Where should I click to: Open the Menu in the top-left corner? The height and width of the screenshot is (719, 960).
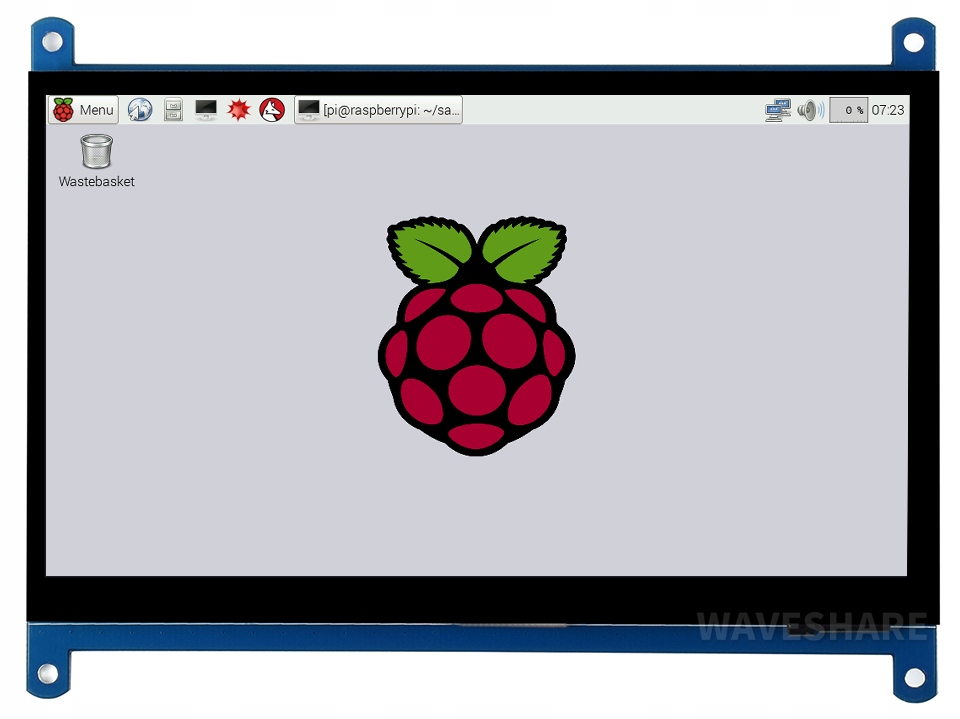[x=83, y=110]
